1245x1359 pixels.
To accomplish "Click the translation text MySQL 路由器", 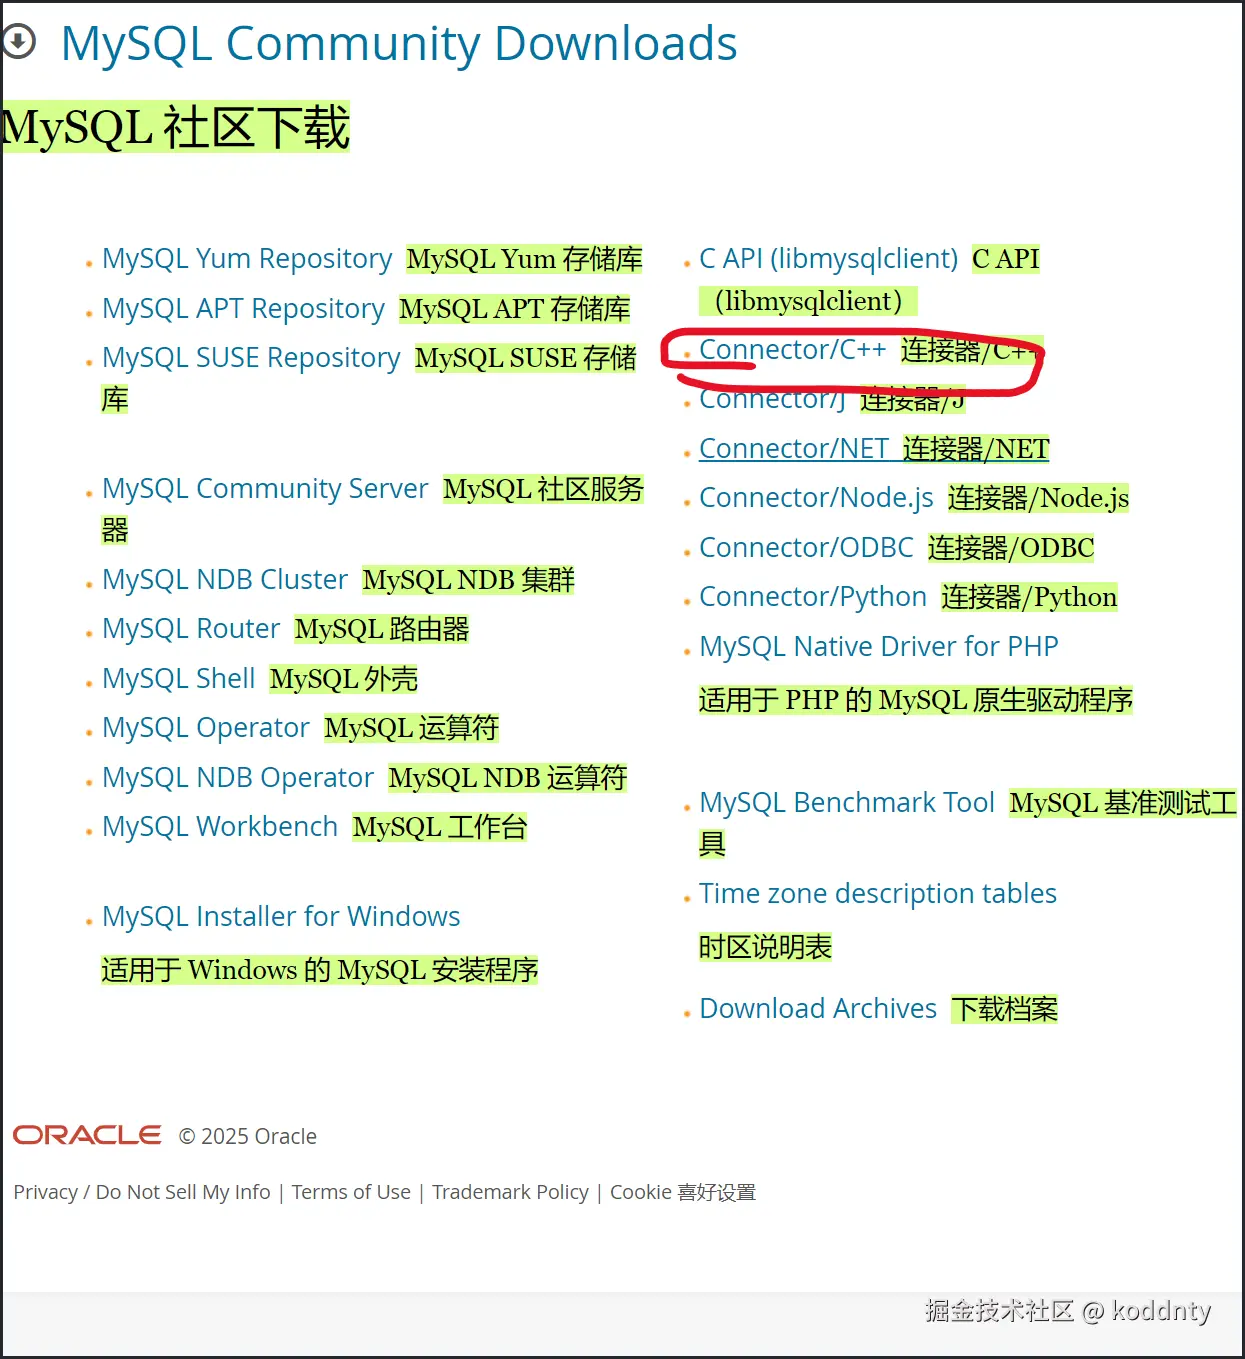I will pyautogui.click(x=382, y=629).
